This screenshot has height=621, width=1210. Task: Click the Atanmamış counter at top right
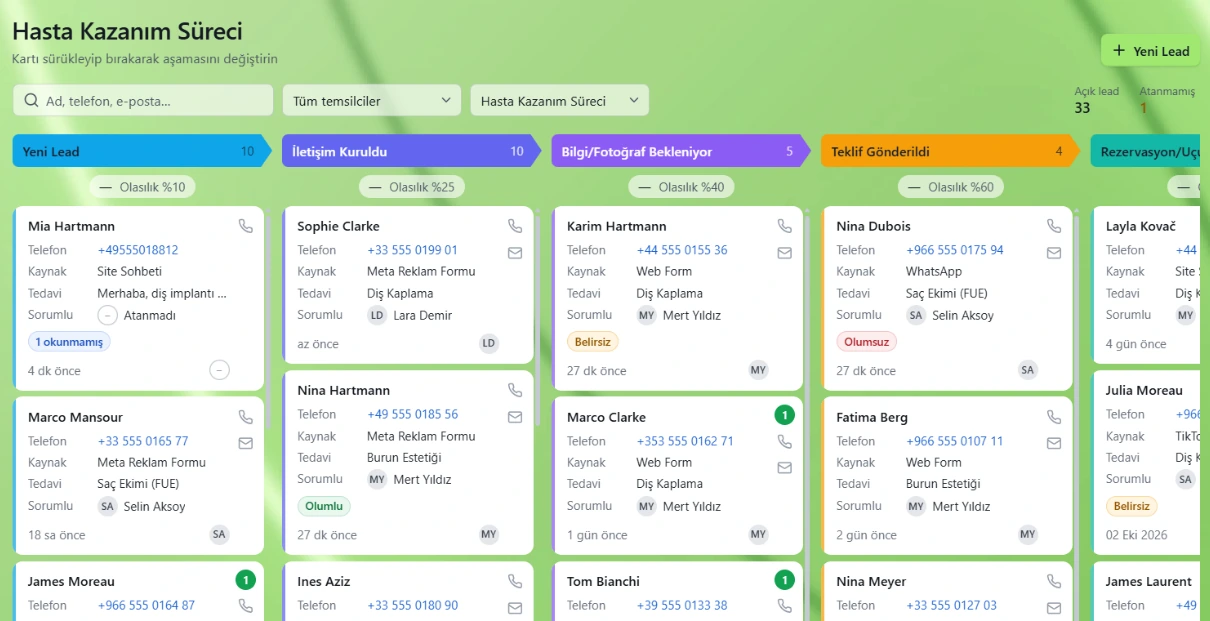click(1166, 99)
